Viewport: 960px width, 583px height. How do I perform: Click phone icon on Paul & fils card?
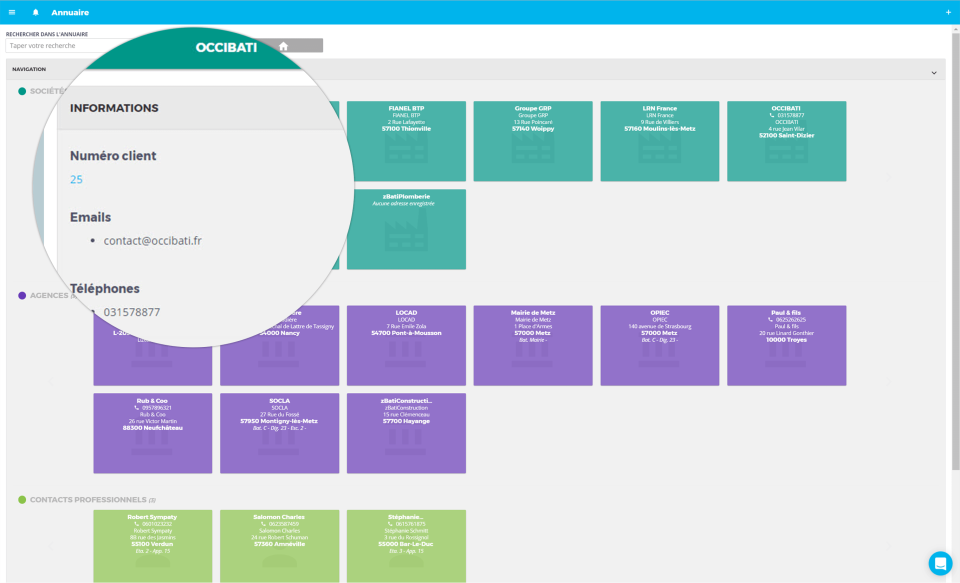coord(770,320)
